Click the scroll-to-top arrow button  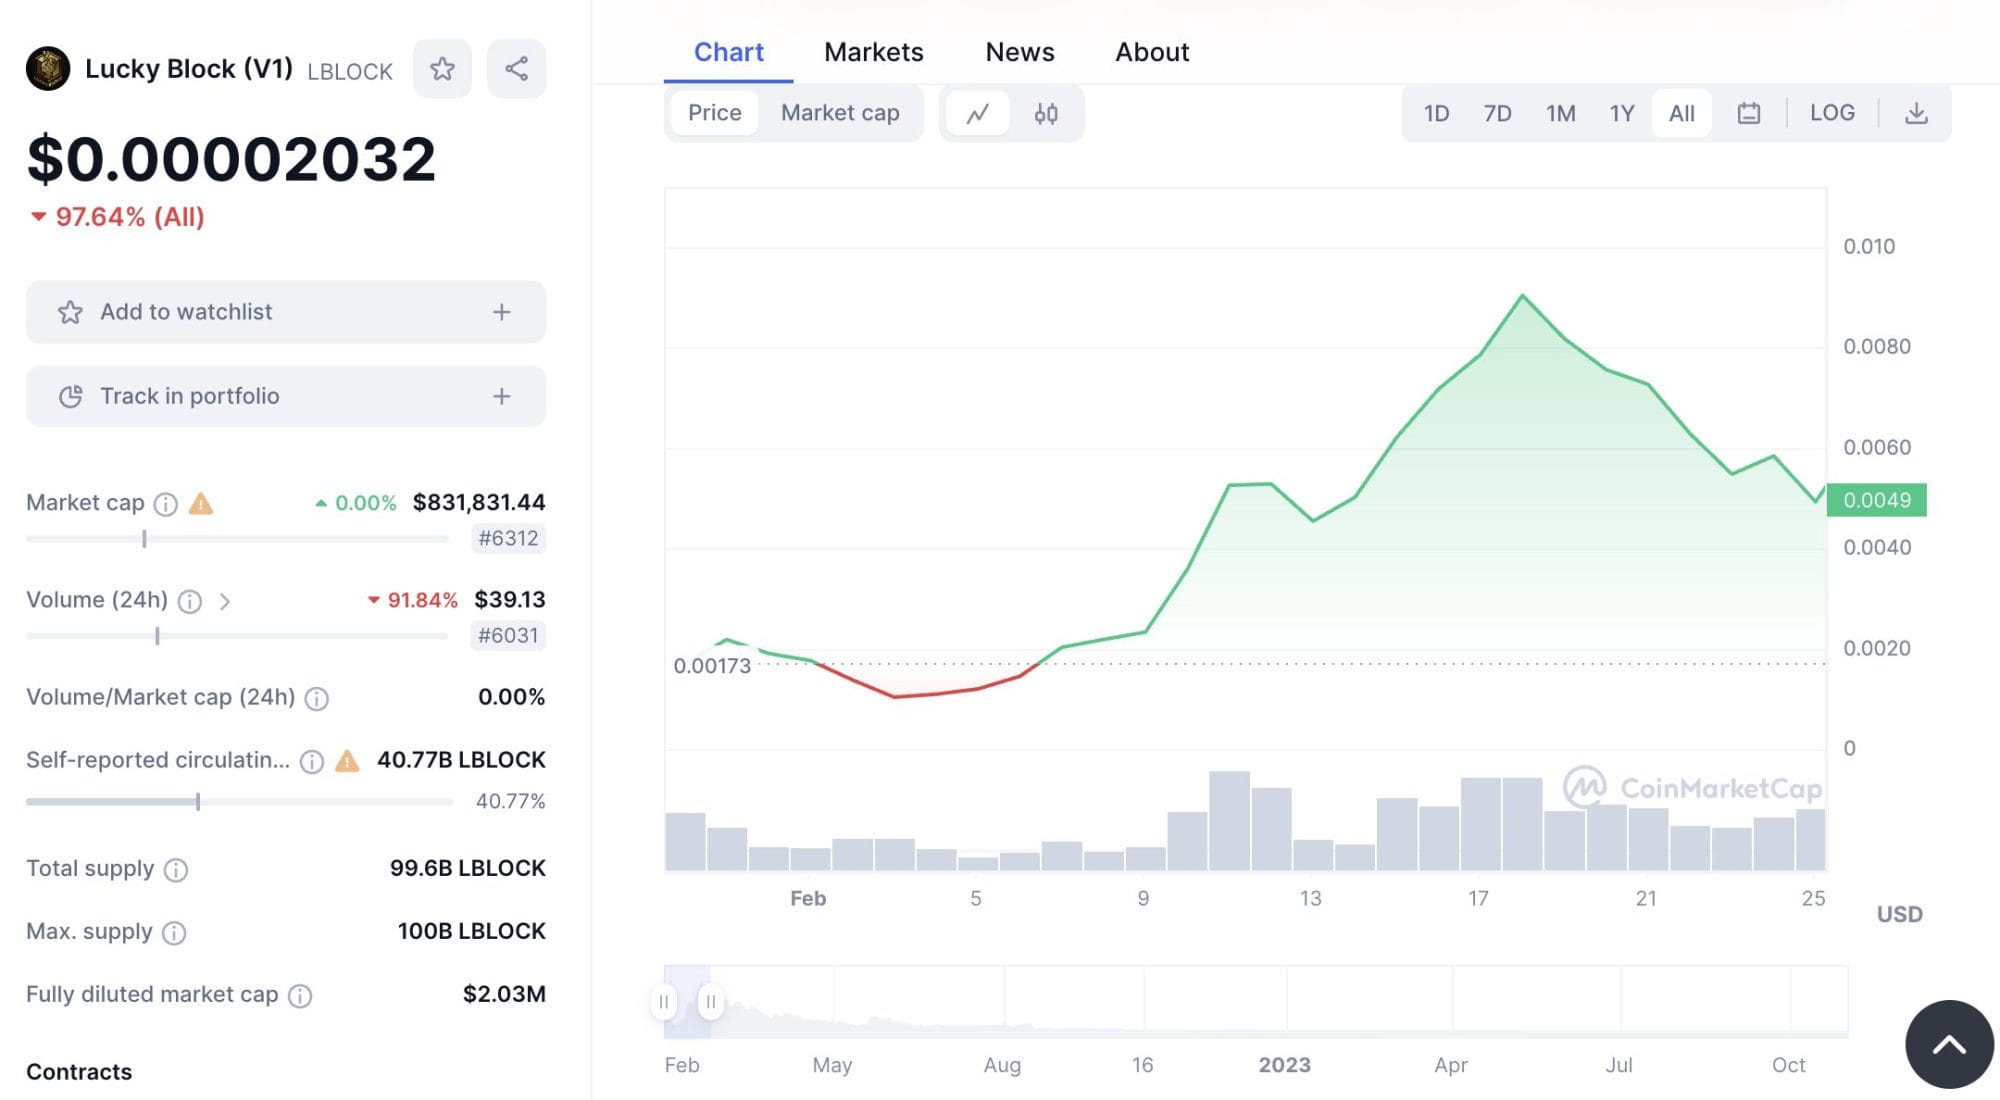[1948, 1044]
